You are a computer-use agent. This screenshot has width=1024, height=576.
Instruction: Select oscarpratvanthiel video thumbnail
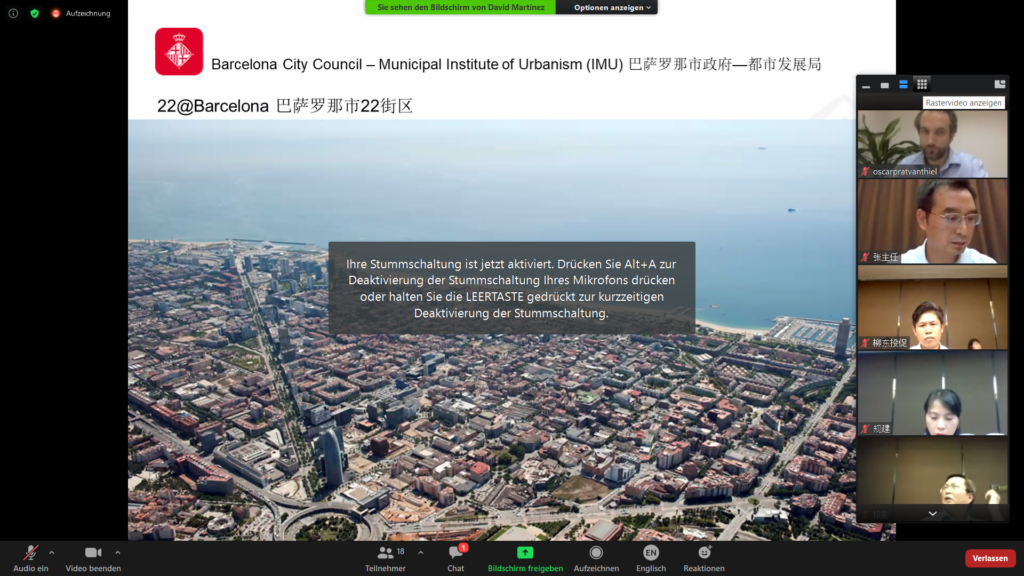point(932,143)
